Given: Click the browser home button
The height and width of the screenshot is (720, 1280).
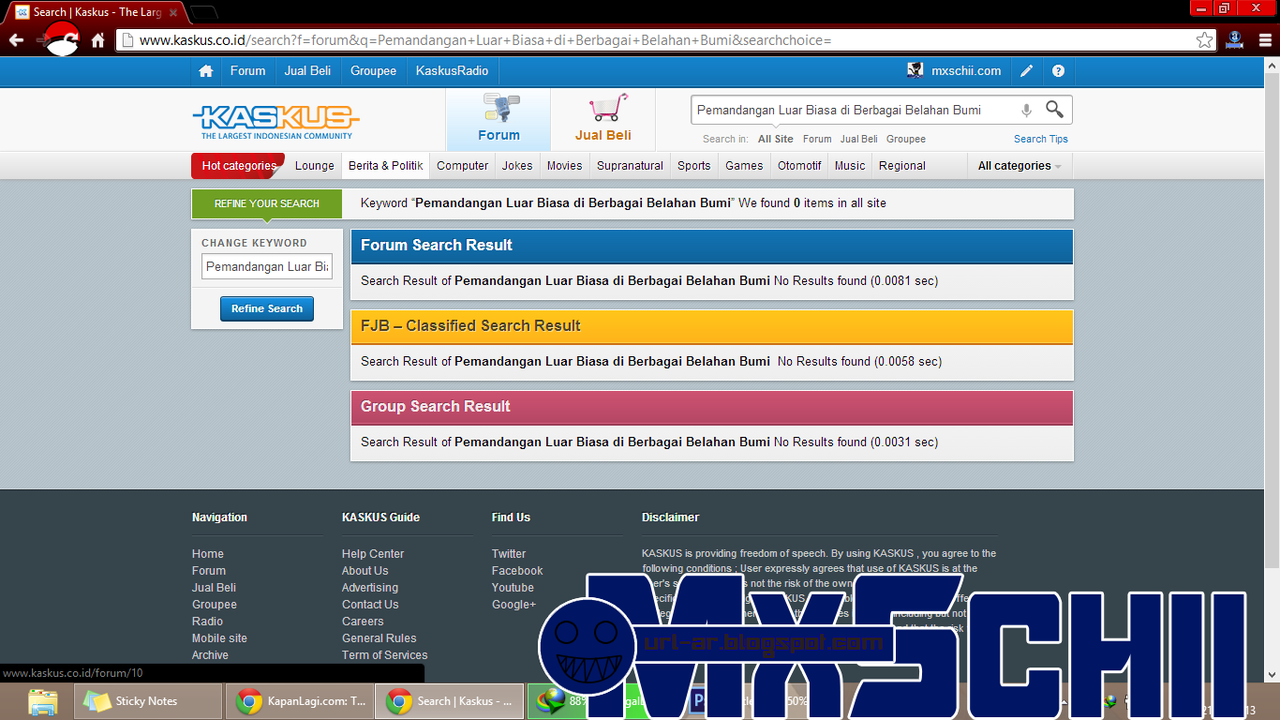Looking at the screenshot, I should coord(98,40).
